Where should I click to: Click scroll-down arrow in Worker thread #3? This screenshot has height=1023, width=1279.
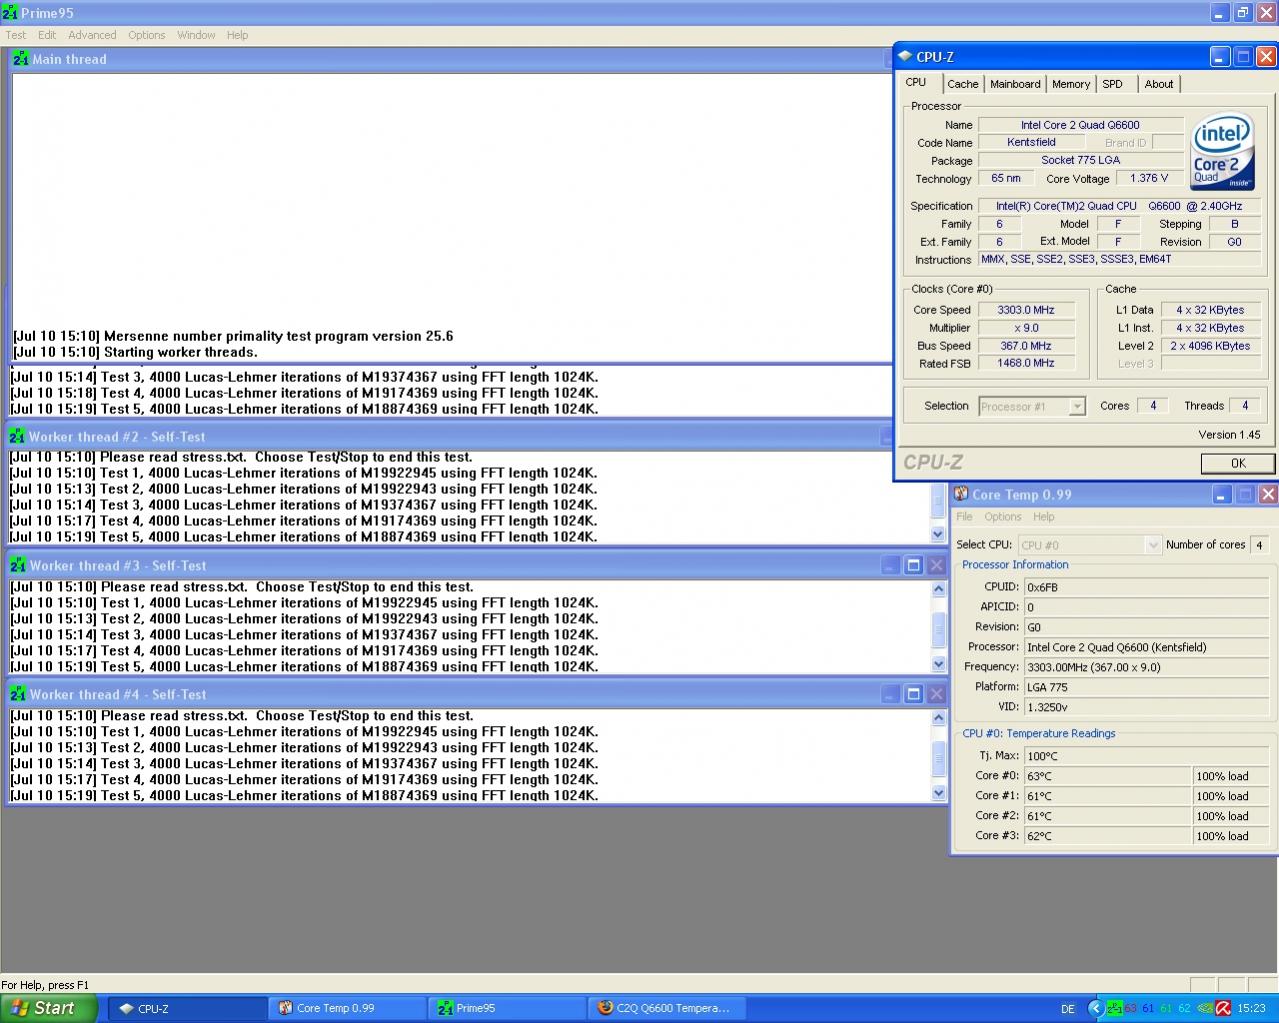coord(938,664)
